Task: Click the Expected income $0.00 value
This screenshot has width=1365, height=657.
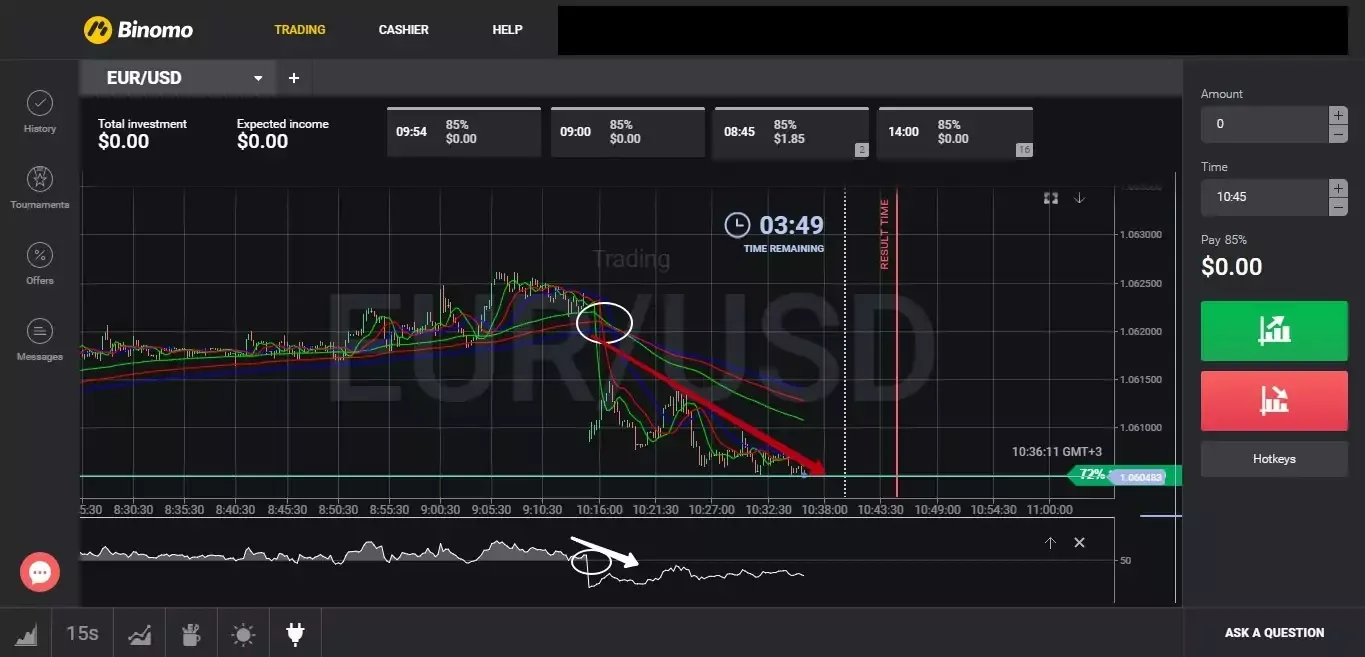Action: (263, 142)
